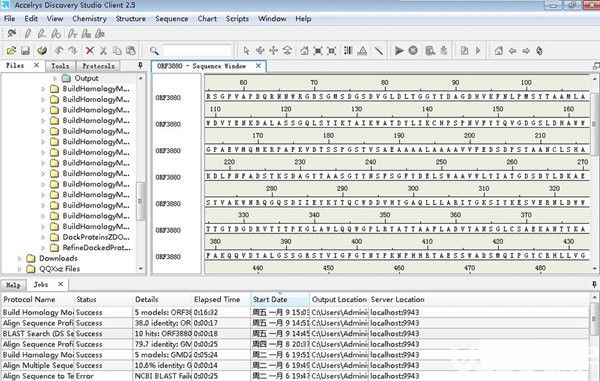Open the Structure menu
The height and width of the screenshot is (381, 600).
coord(130,19)
